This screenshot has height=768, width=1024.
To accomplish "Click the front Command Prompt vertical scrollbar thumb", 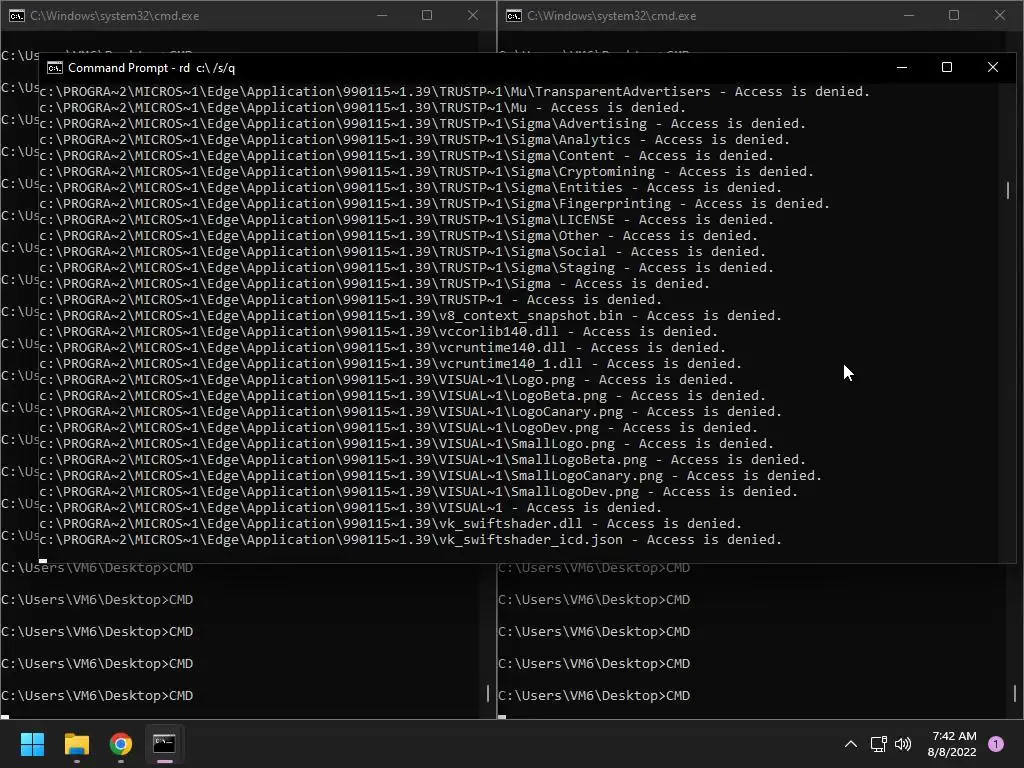I will 1008,190.
